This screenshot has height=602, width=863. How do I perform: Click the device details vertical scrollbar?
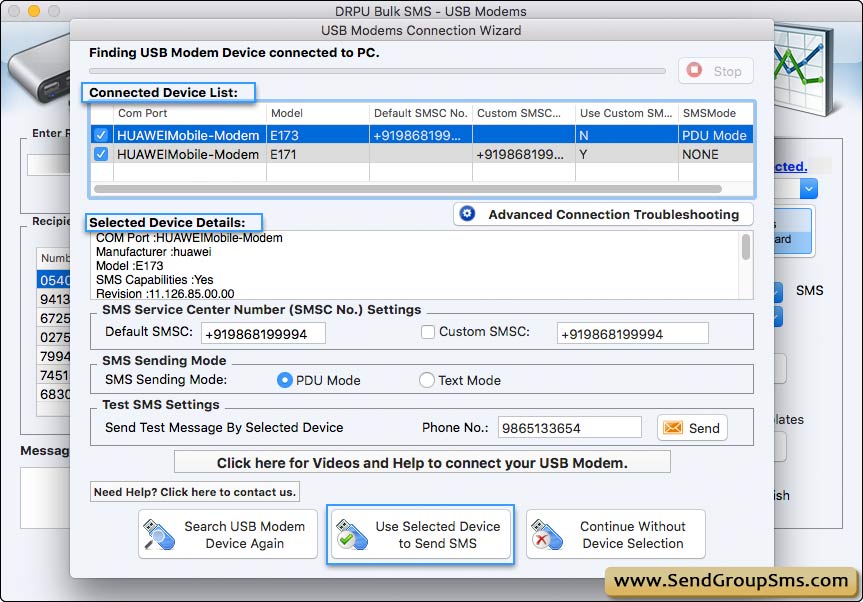tap(746, 247)
